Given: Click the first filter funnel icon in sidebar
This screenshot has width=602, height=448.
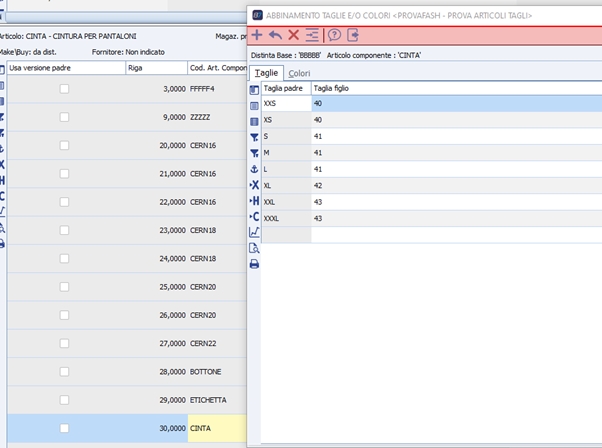Looking at the screenshot, I should (x=254, y=137).
